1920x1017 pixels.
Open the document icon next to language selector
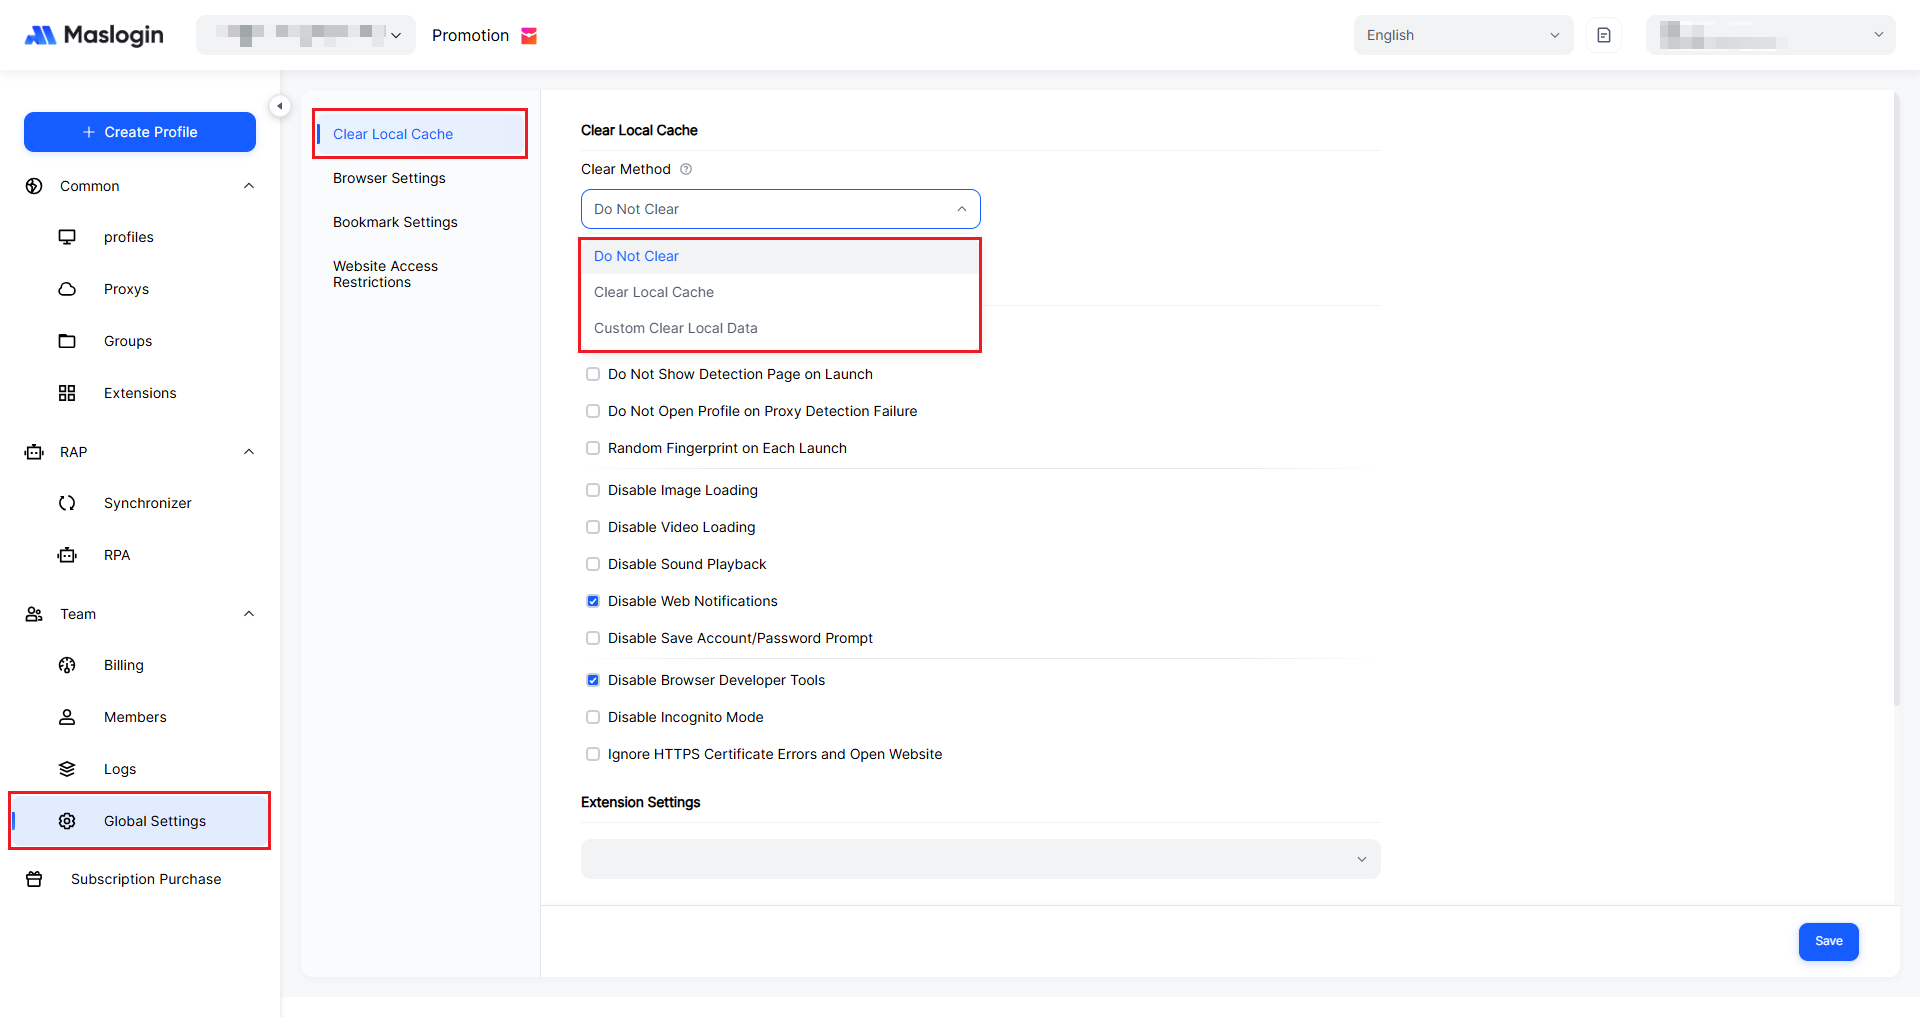tap(1604, 35)
